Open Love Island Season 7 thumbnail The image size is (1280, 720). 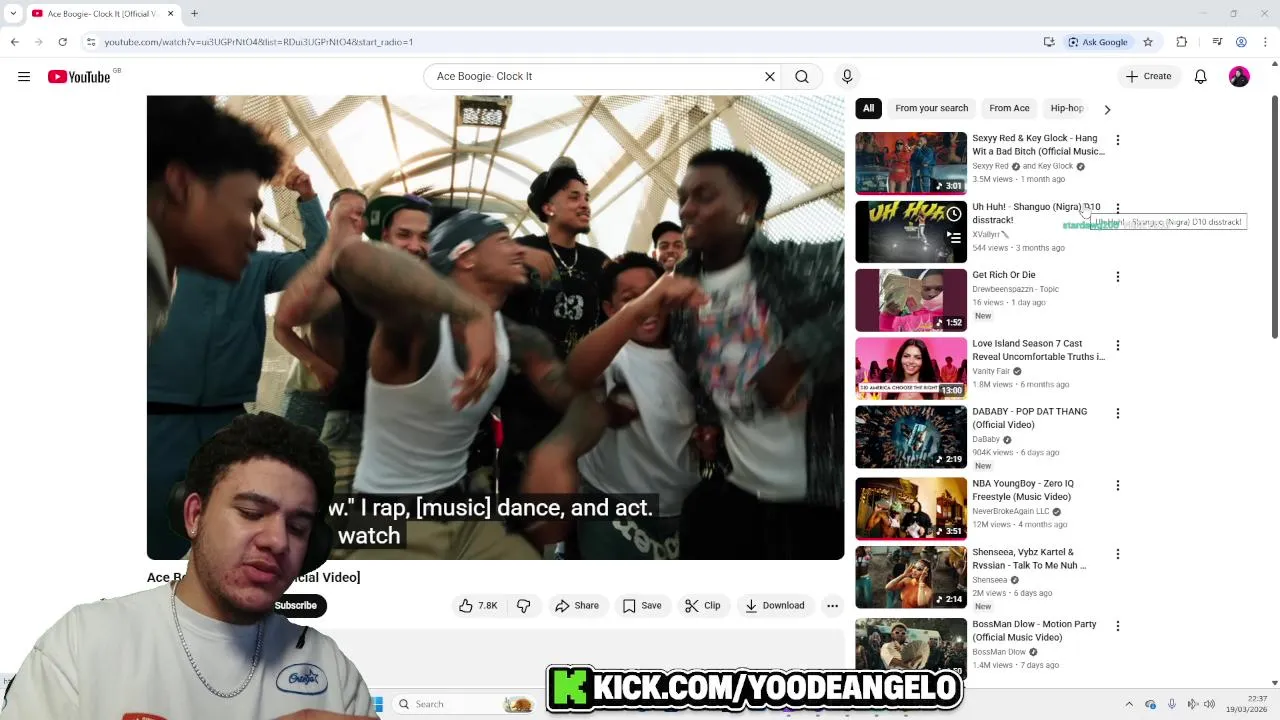[911, 368]
